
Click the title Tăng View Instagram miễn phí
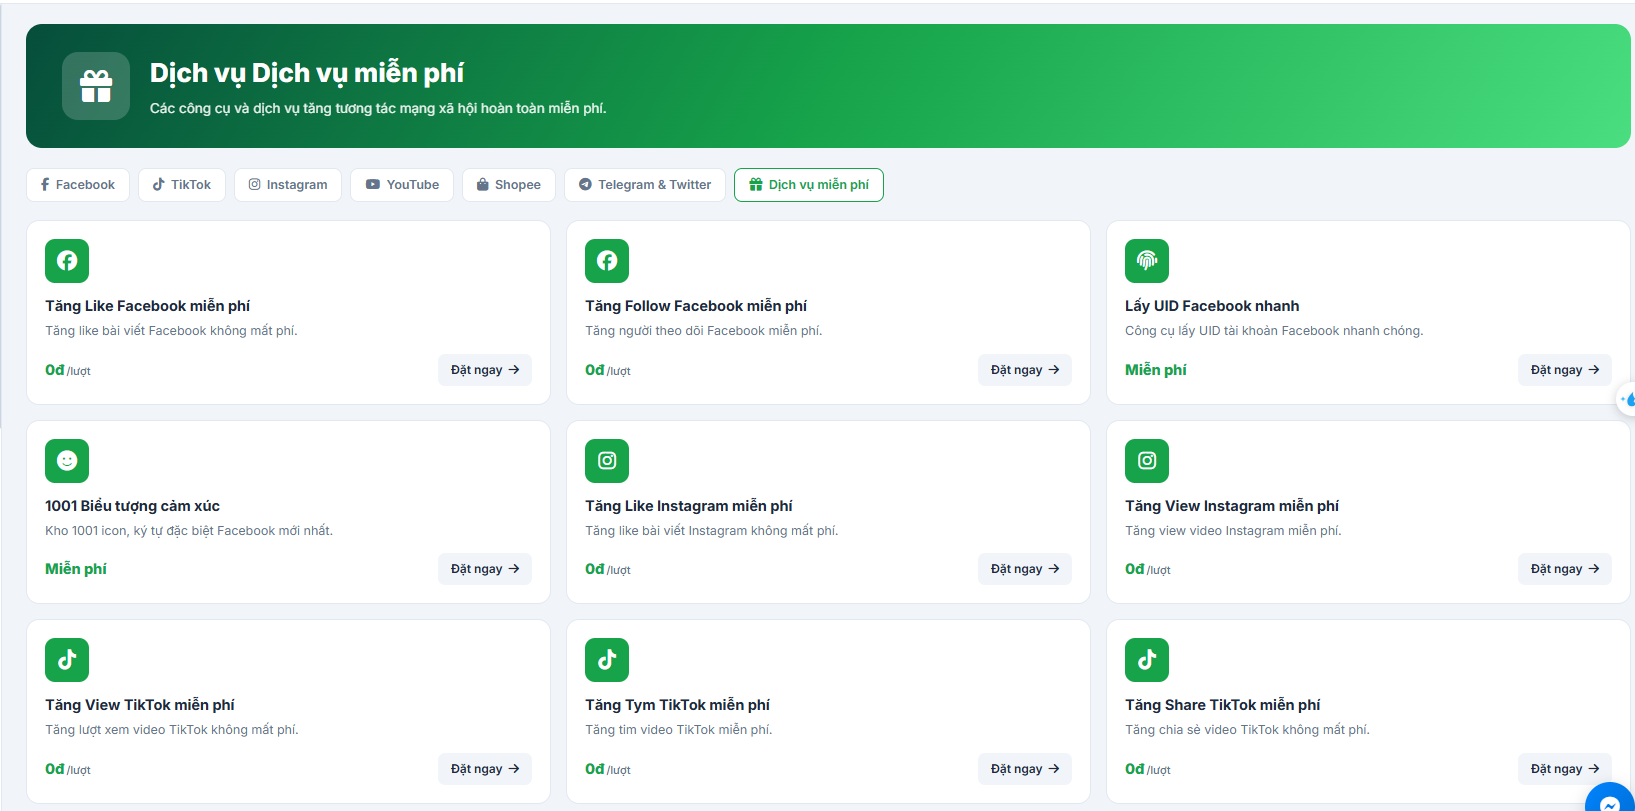point(1232,506)
